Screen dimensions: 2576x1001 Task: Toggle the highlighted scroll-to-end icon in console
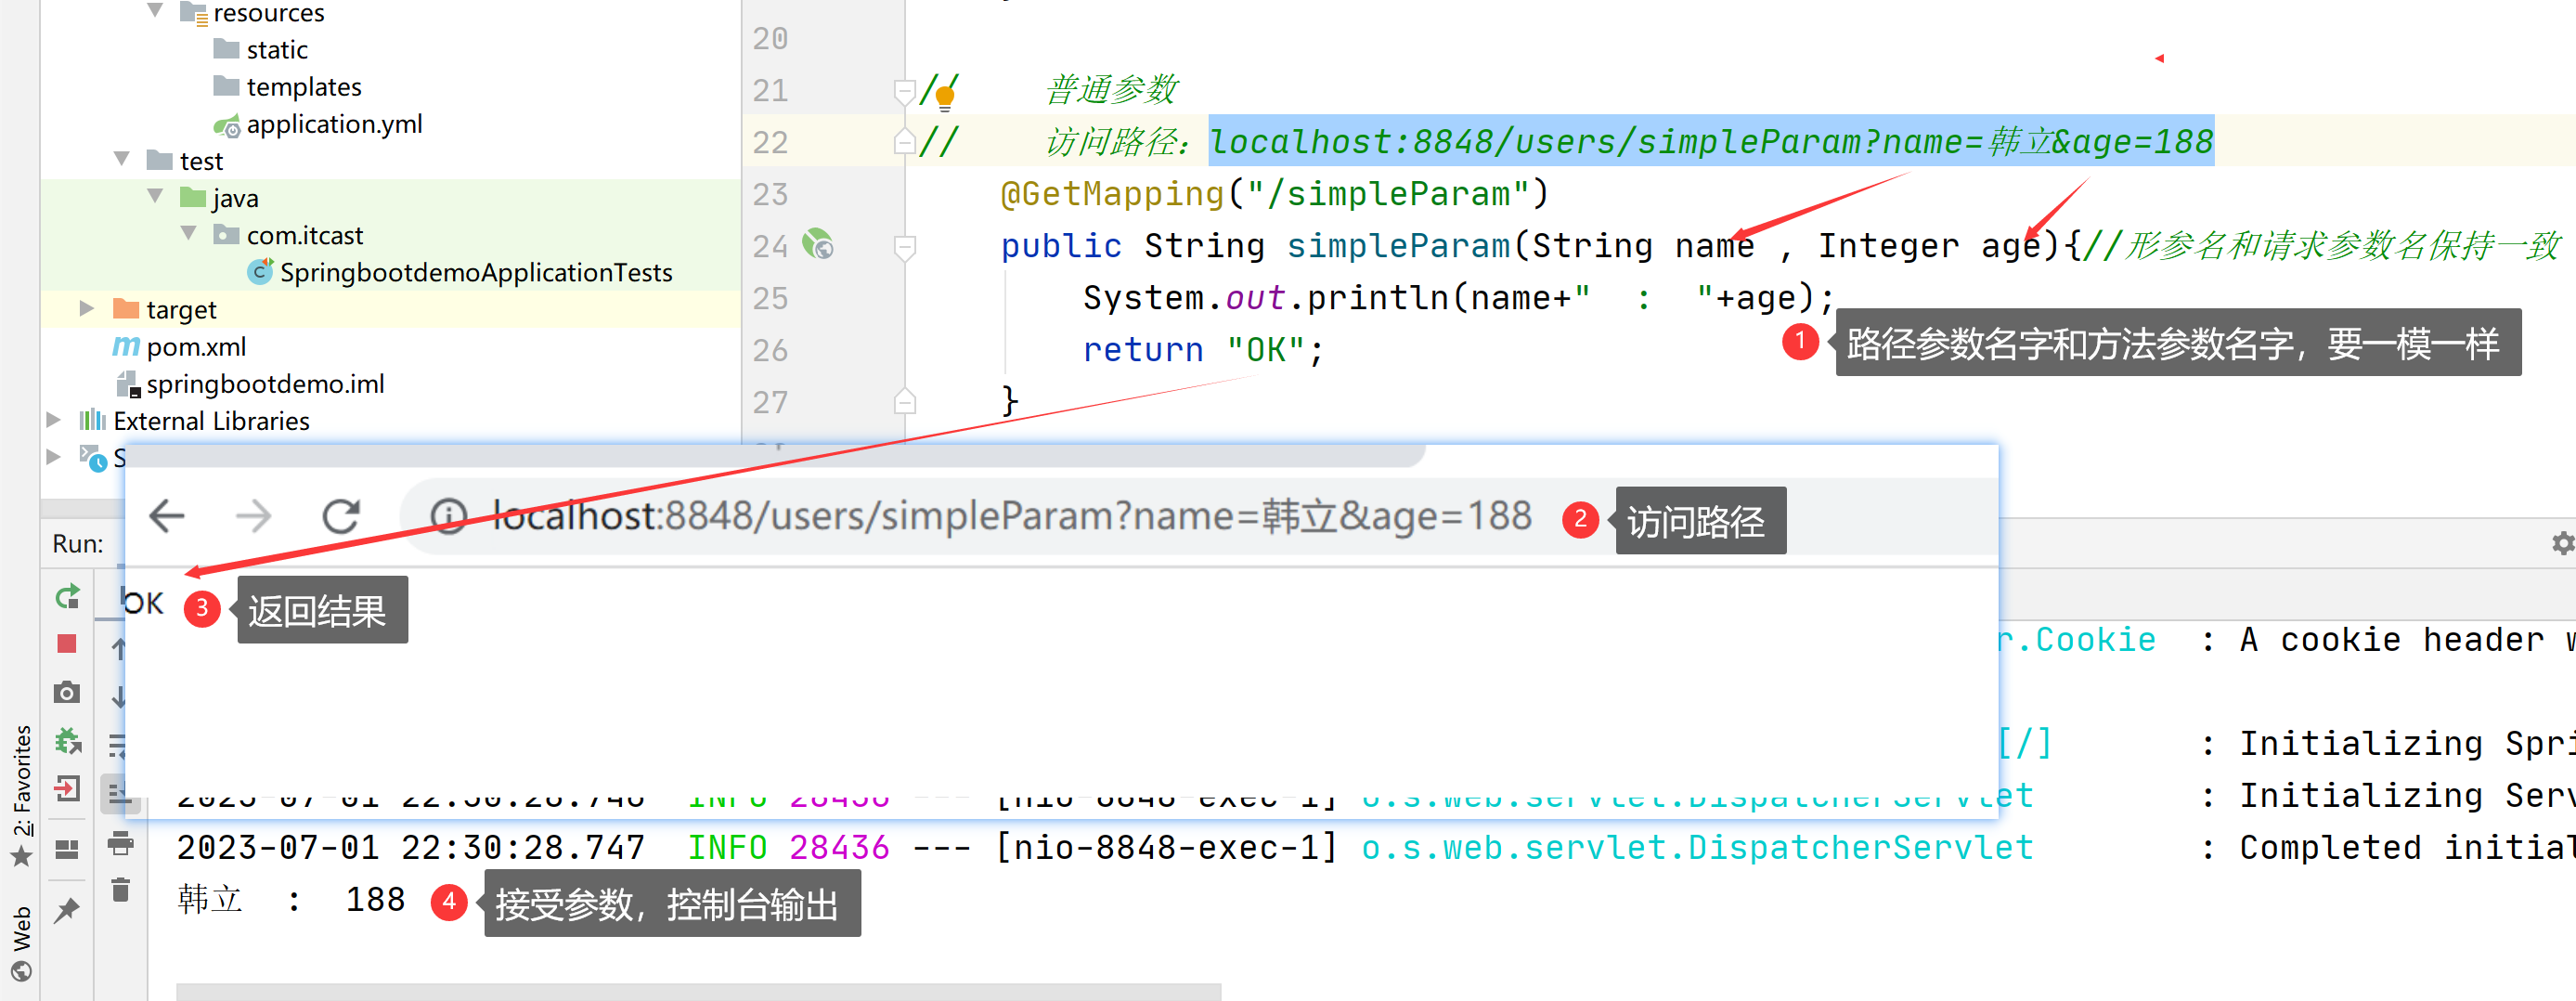coord(119,793)
